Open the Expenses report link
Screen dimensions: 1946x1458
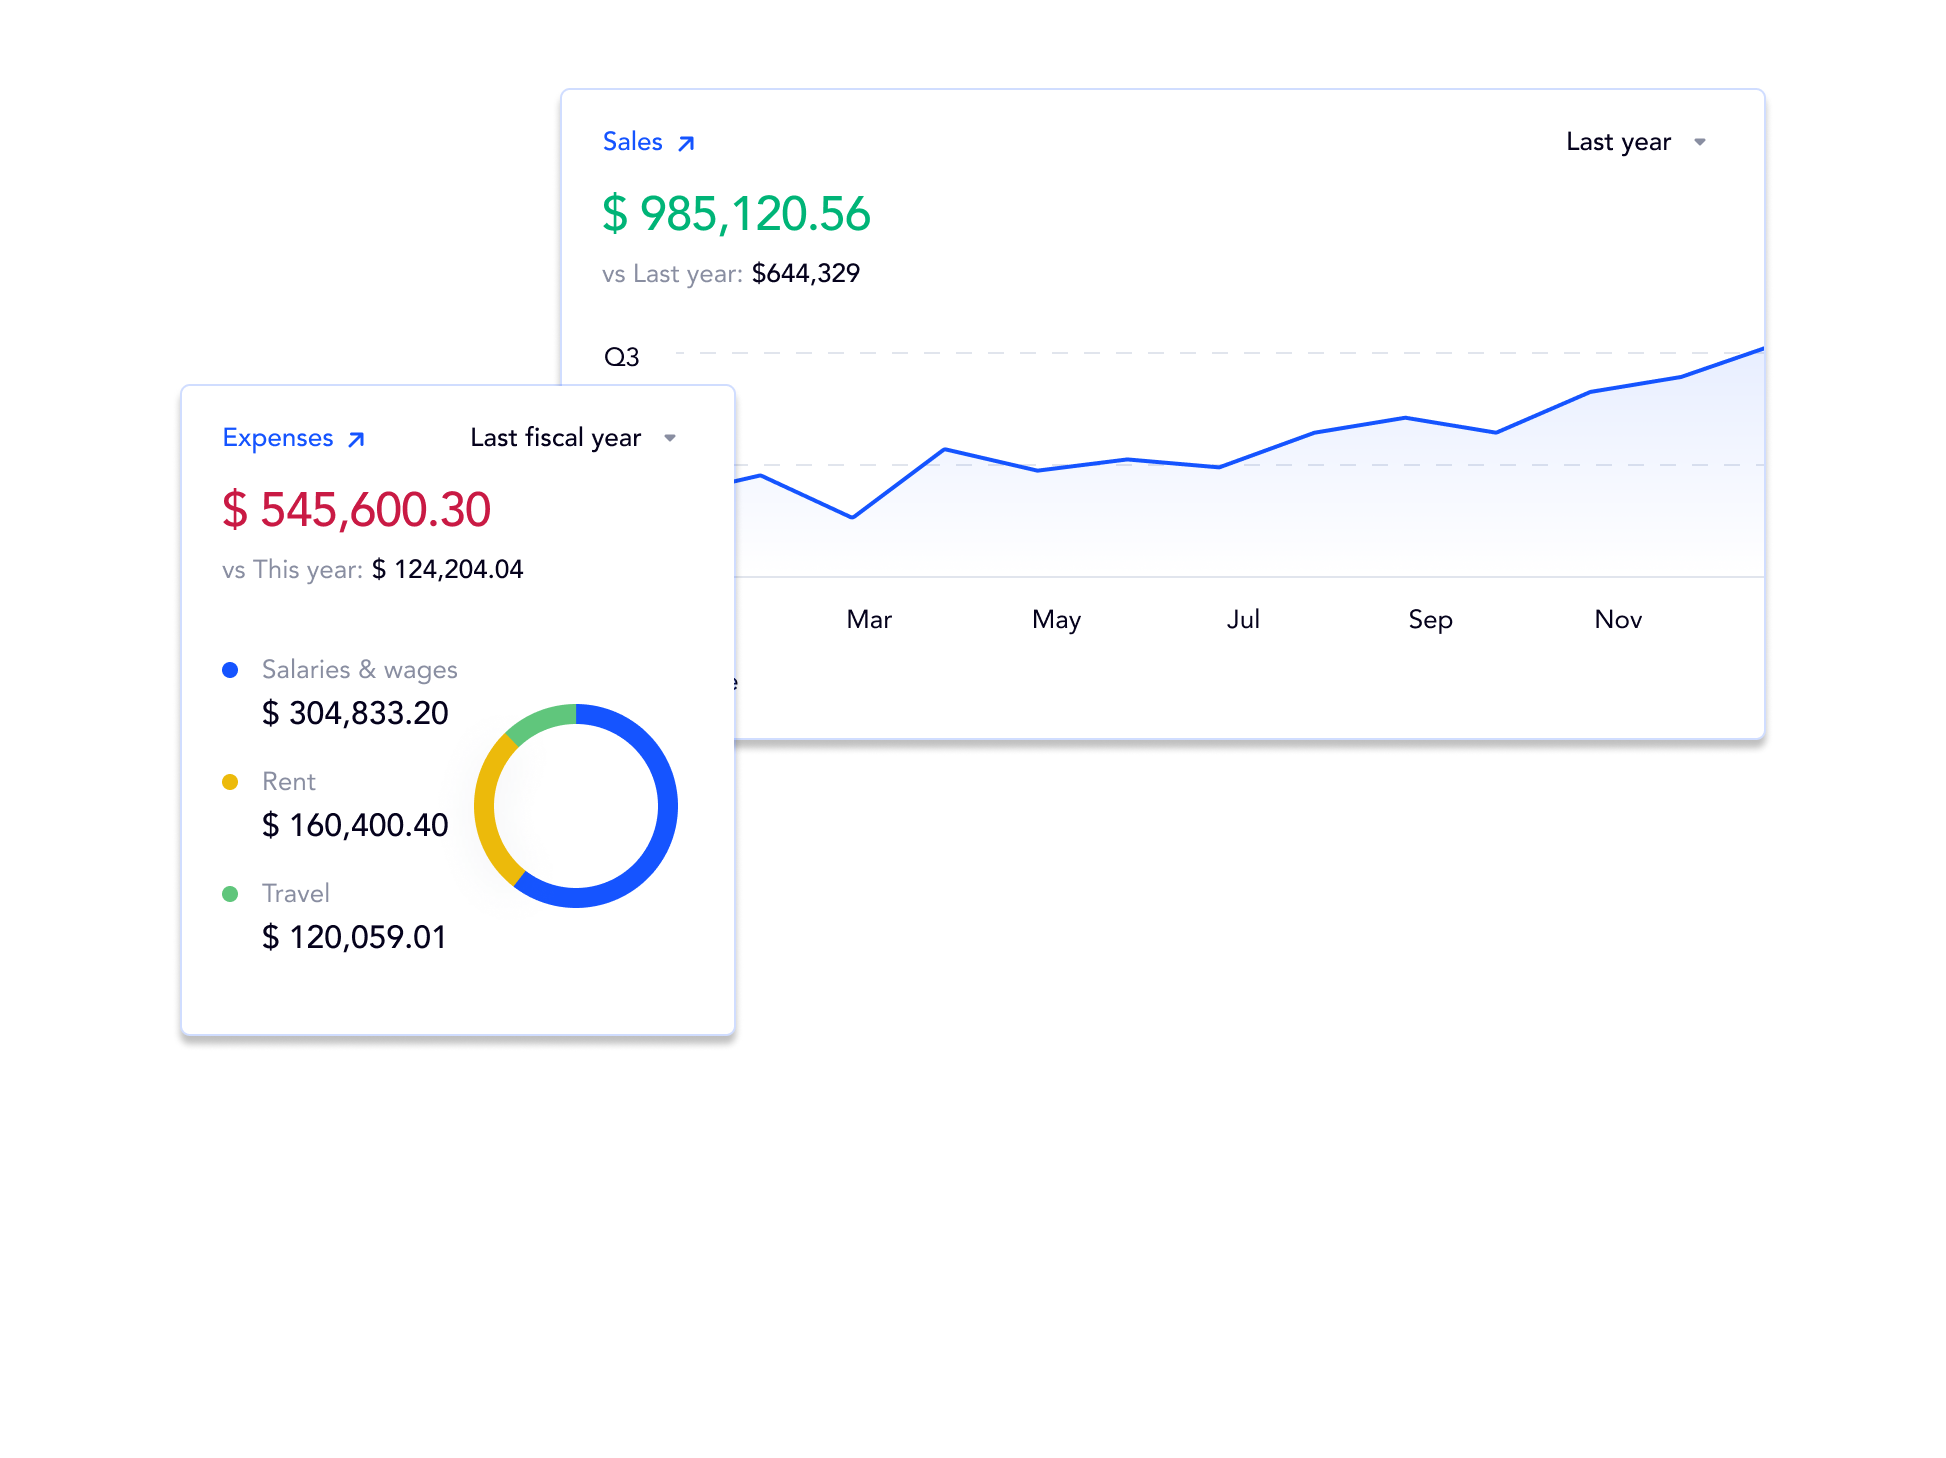point(278,438)
